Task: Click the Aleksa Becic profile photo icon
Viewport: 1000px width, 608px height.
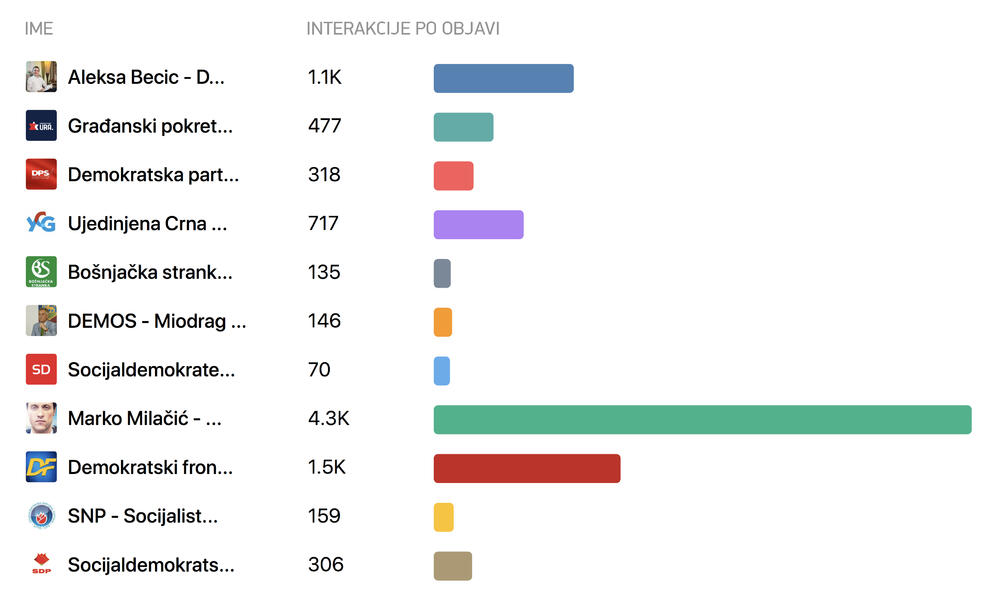Action: click(41, 77)
